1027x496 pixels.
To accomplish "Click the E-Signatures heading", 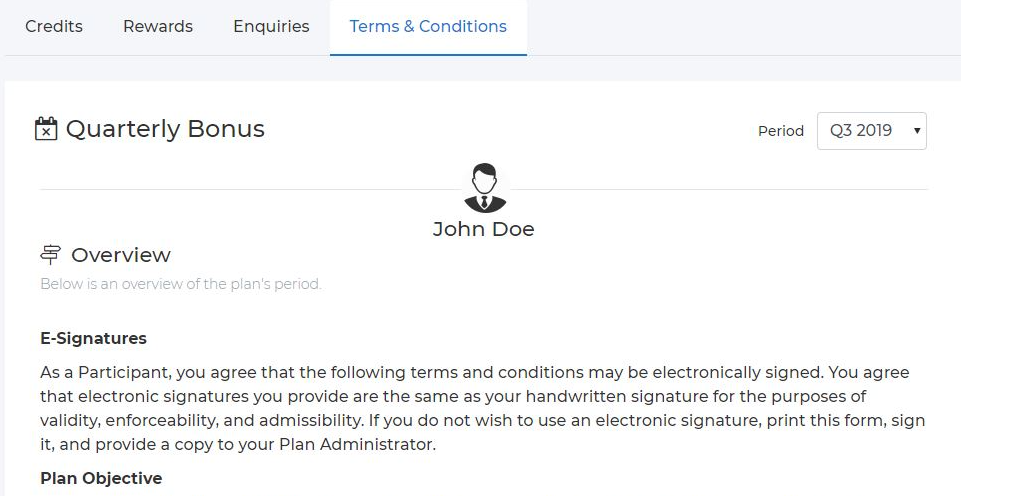I will [93, 338].
